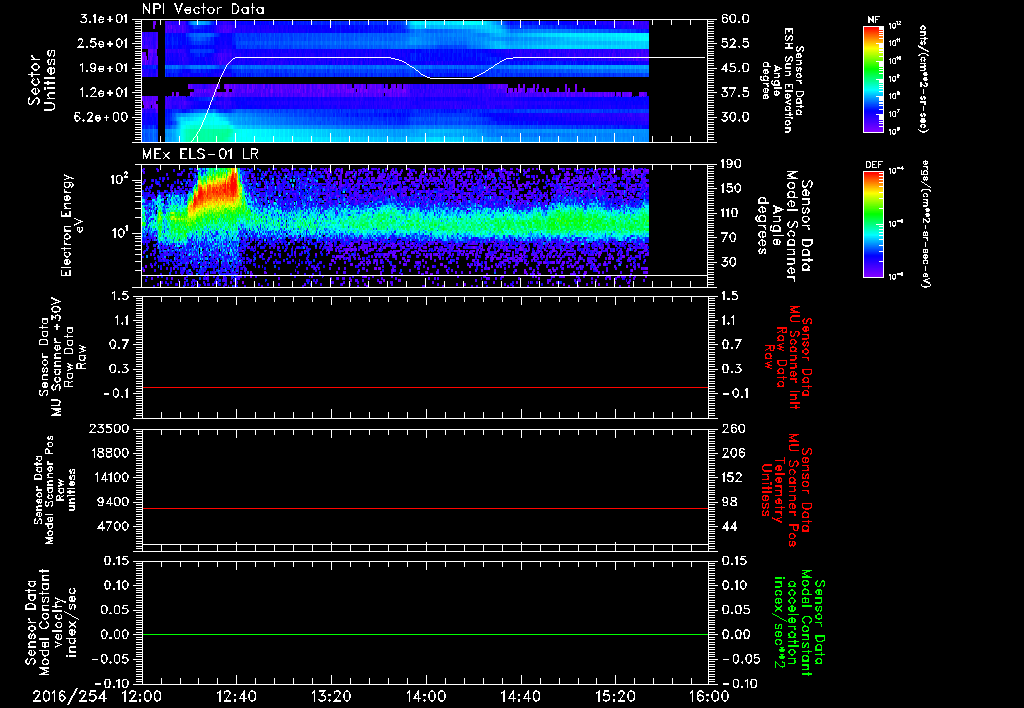This screenshot has height=708, width=1024.
Task: Click the "1.9e+01" sector tick value
Action: (x=103, y=68)
